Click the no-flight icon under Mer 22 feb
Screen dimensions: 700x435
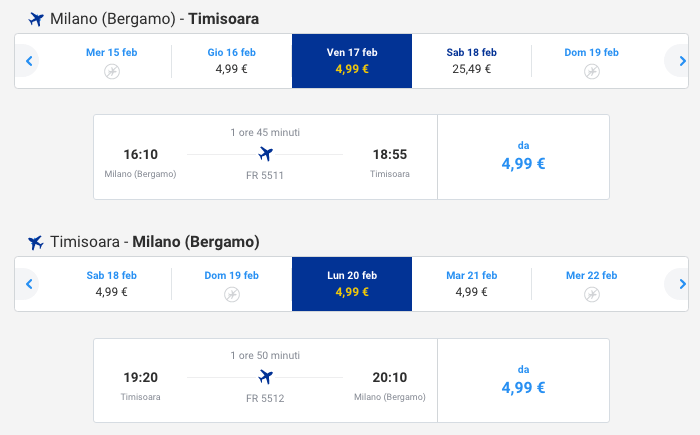[x=592, y=295]
